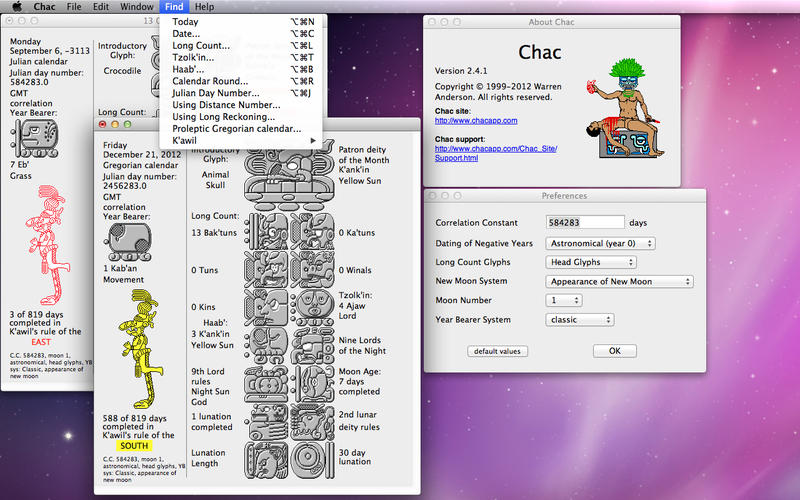Open Dating of Negative Years dropdown

[x=600, y=243]
